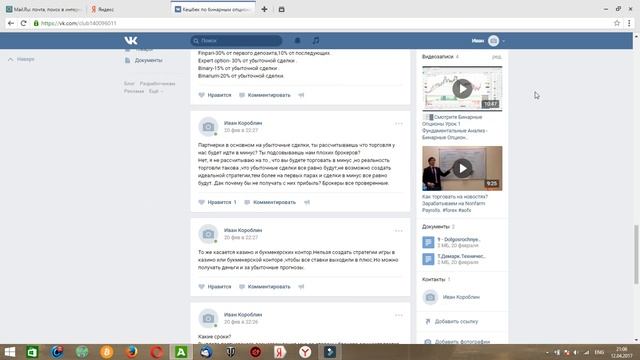Expand the Иван profile menu arrow
Viewport: 640px width, 360px height.
(503, 41)
